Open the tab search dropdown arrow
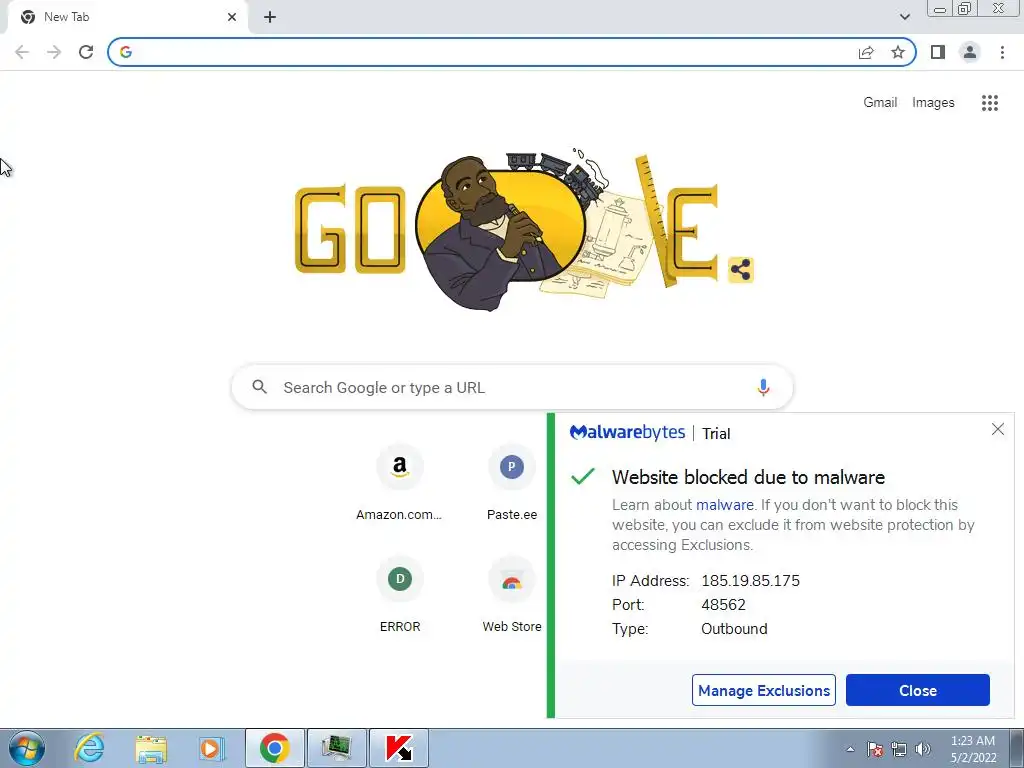 (904, 17)
